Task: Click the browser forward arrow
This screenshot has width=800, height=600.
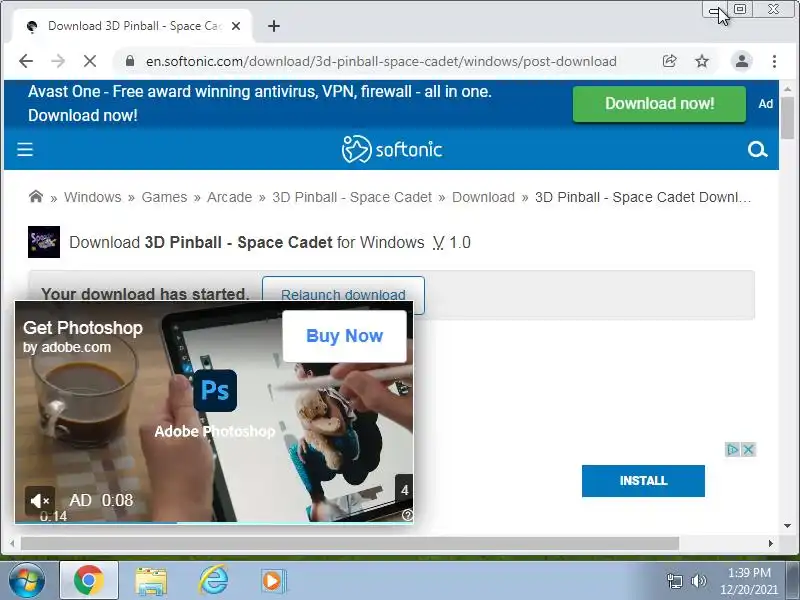Action: tap(58, 61)
